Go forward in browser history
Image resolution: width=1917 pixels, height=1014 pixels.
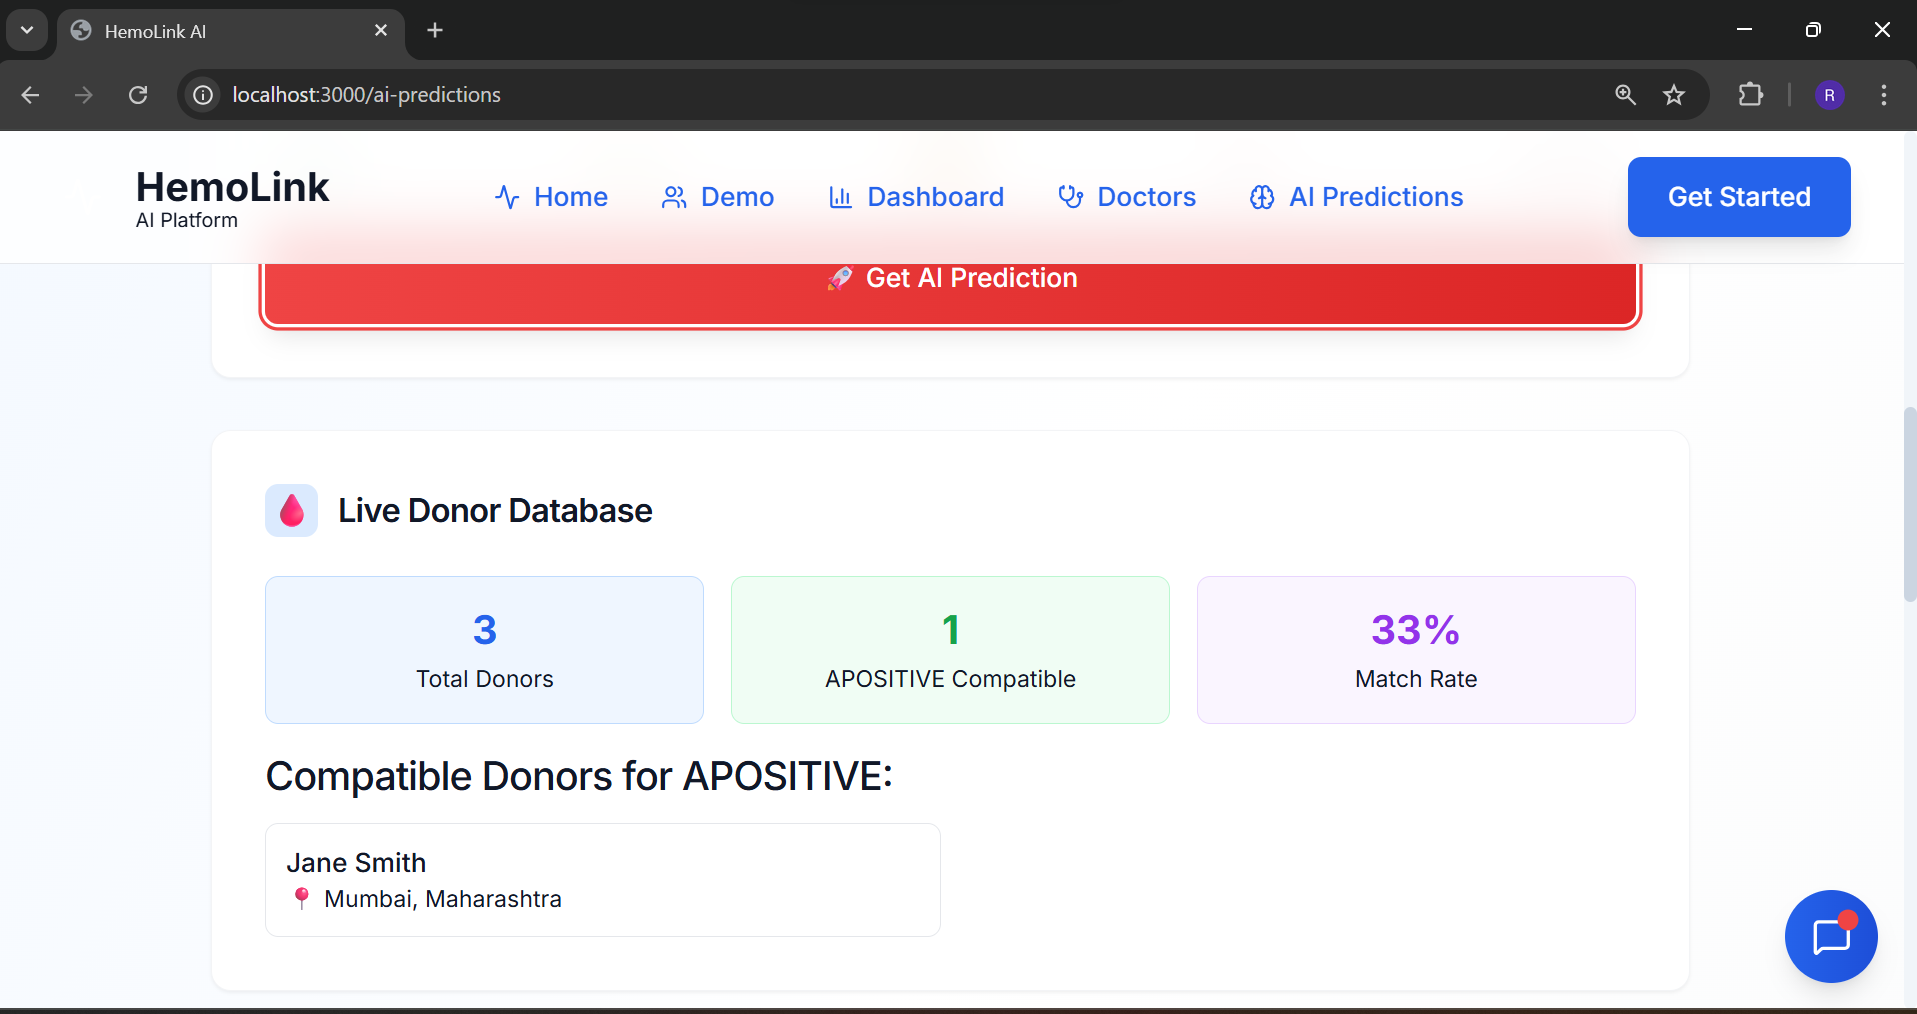84,95
